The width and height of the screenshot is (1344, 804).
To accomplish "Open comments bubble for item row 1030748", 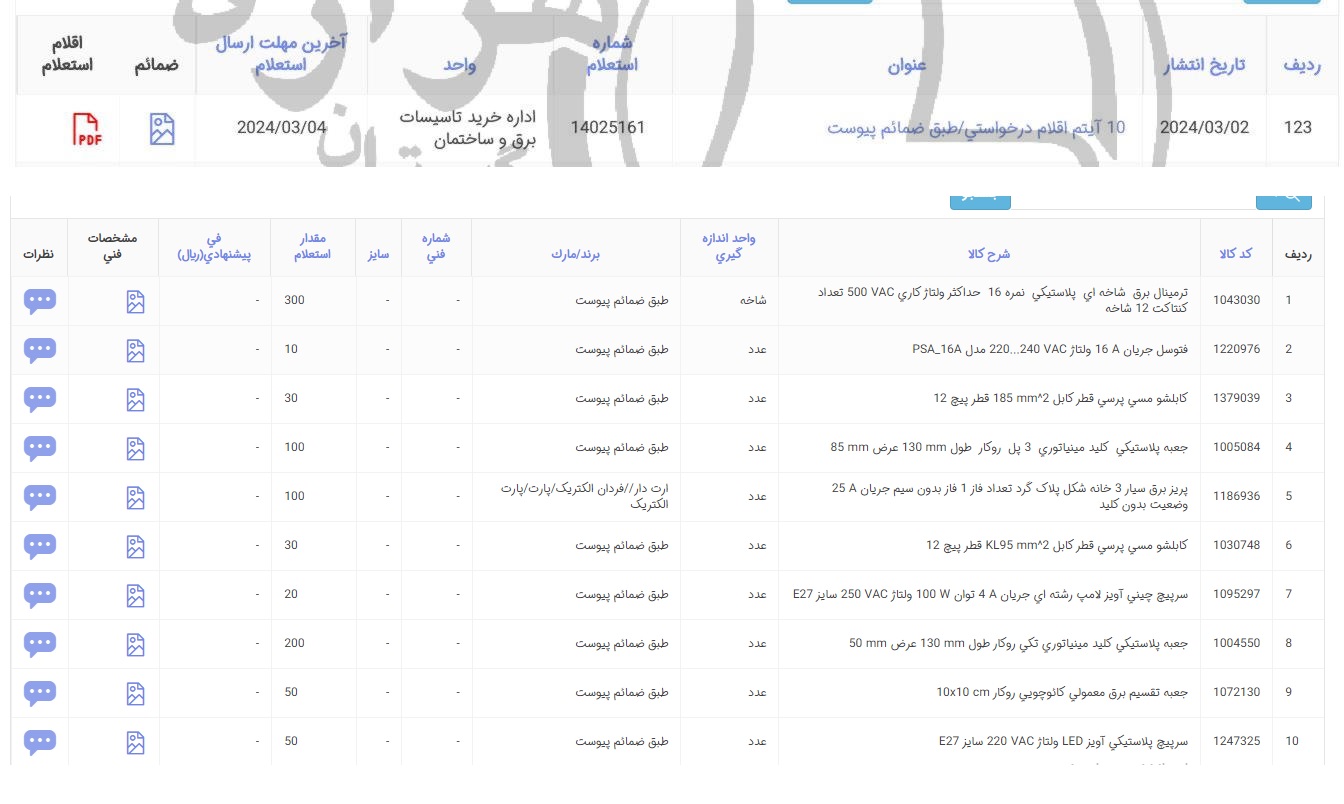I will coord(40,546).
